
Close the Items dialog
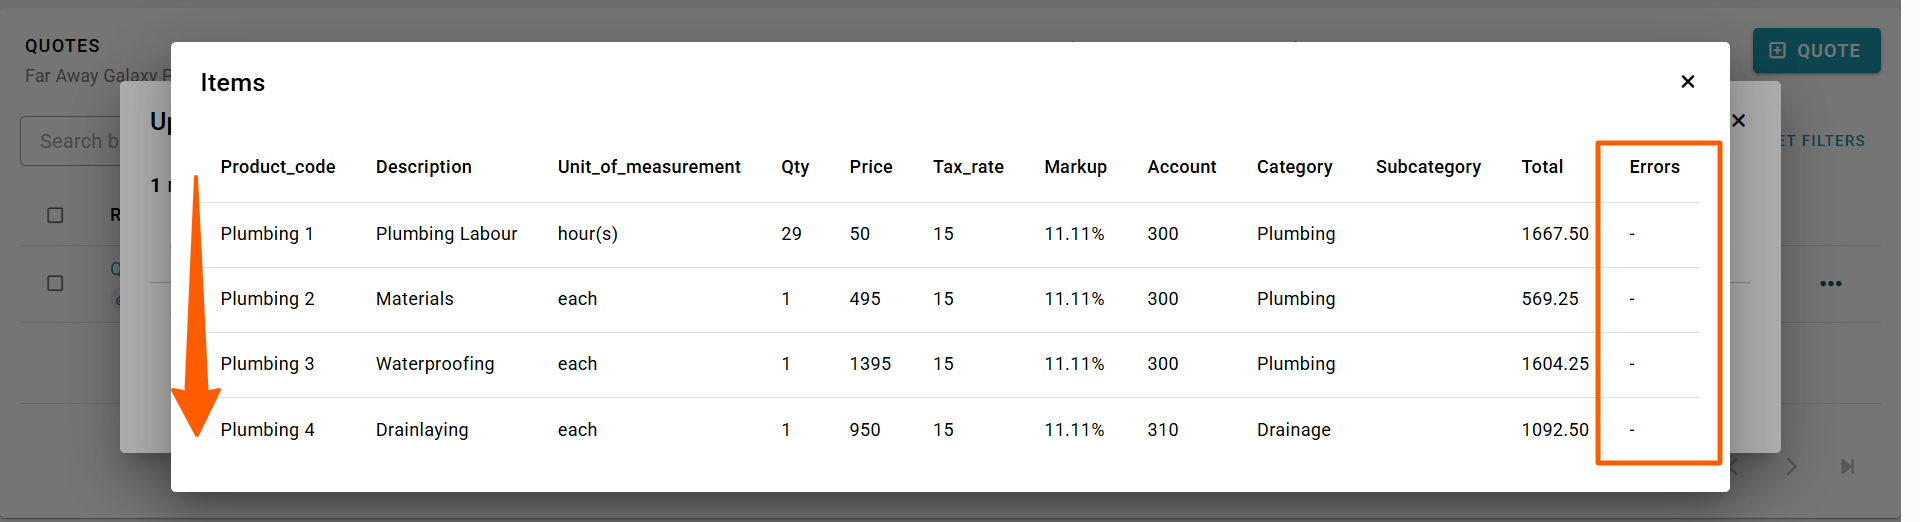pos(1687,82)
